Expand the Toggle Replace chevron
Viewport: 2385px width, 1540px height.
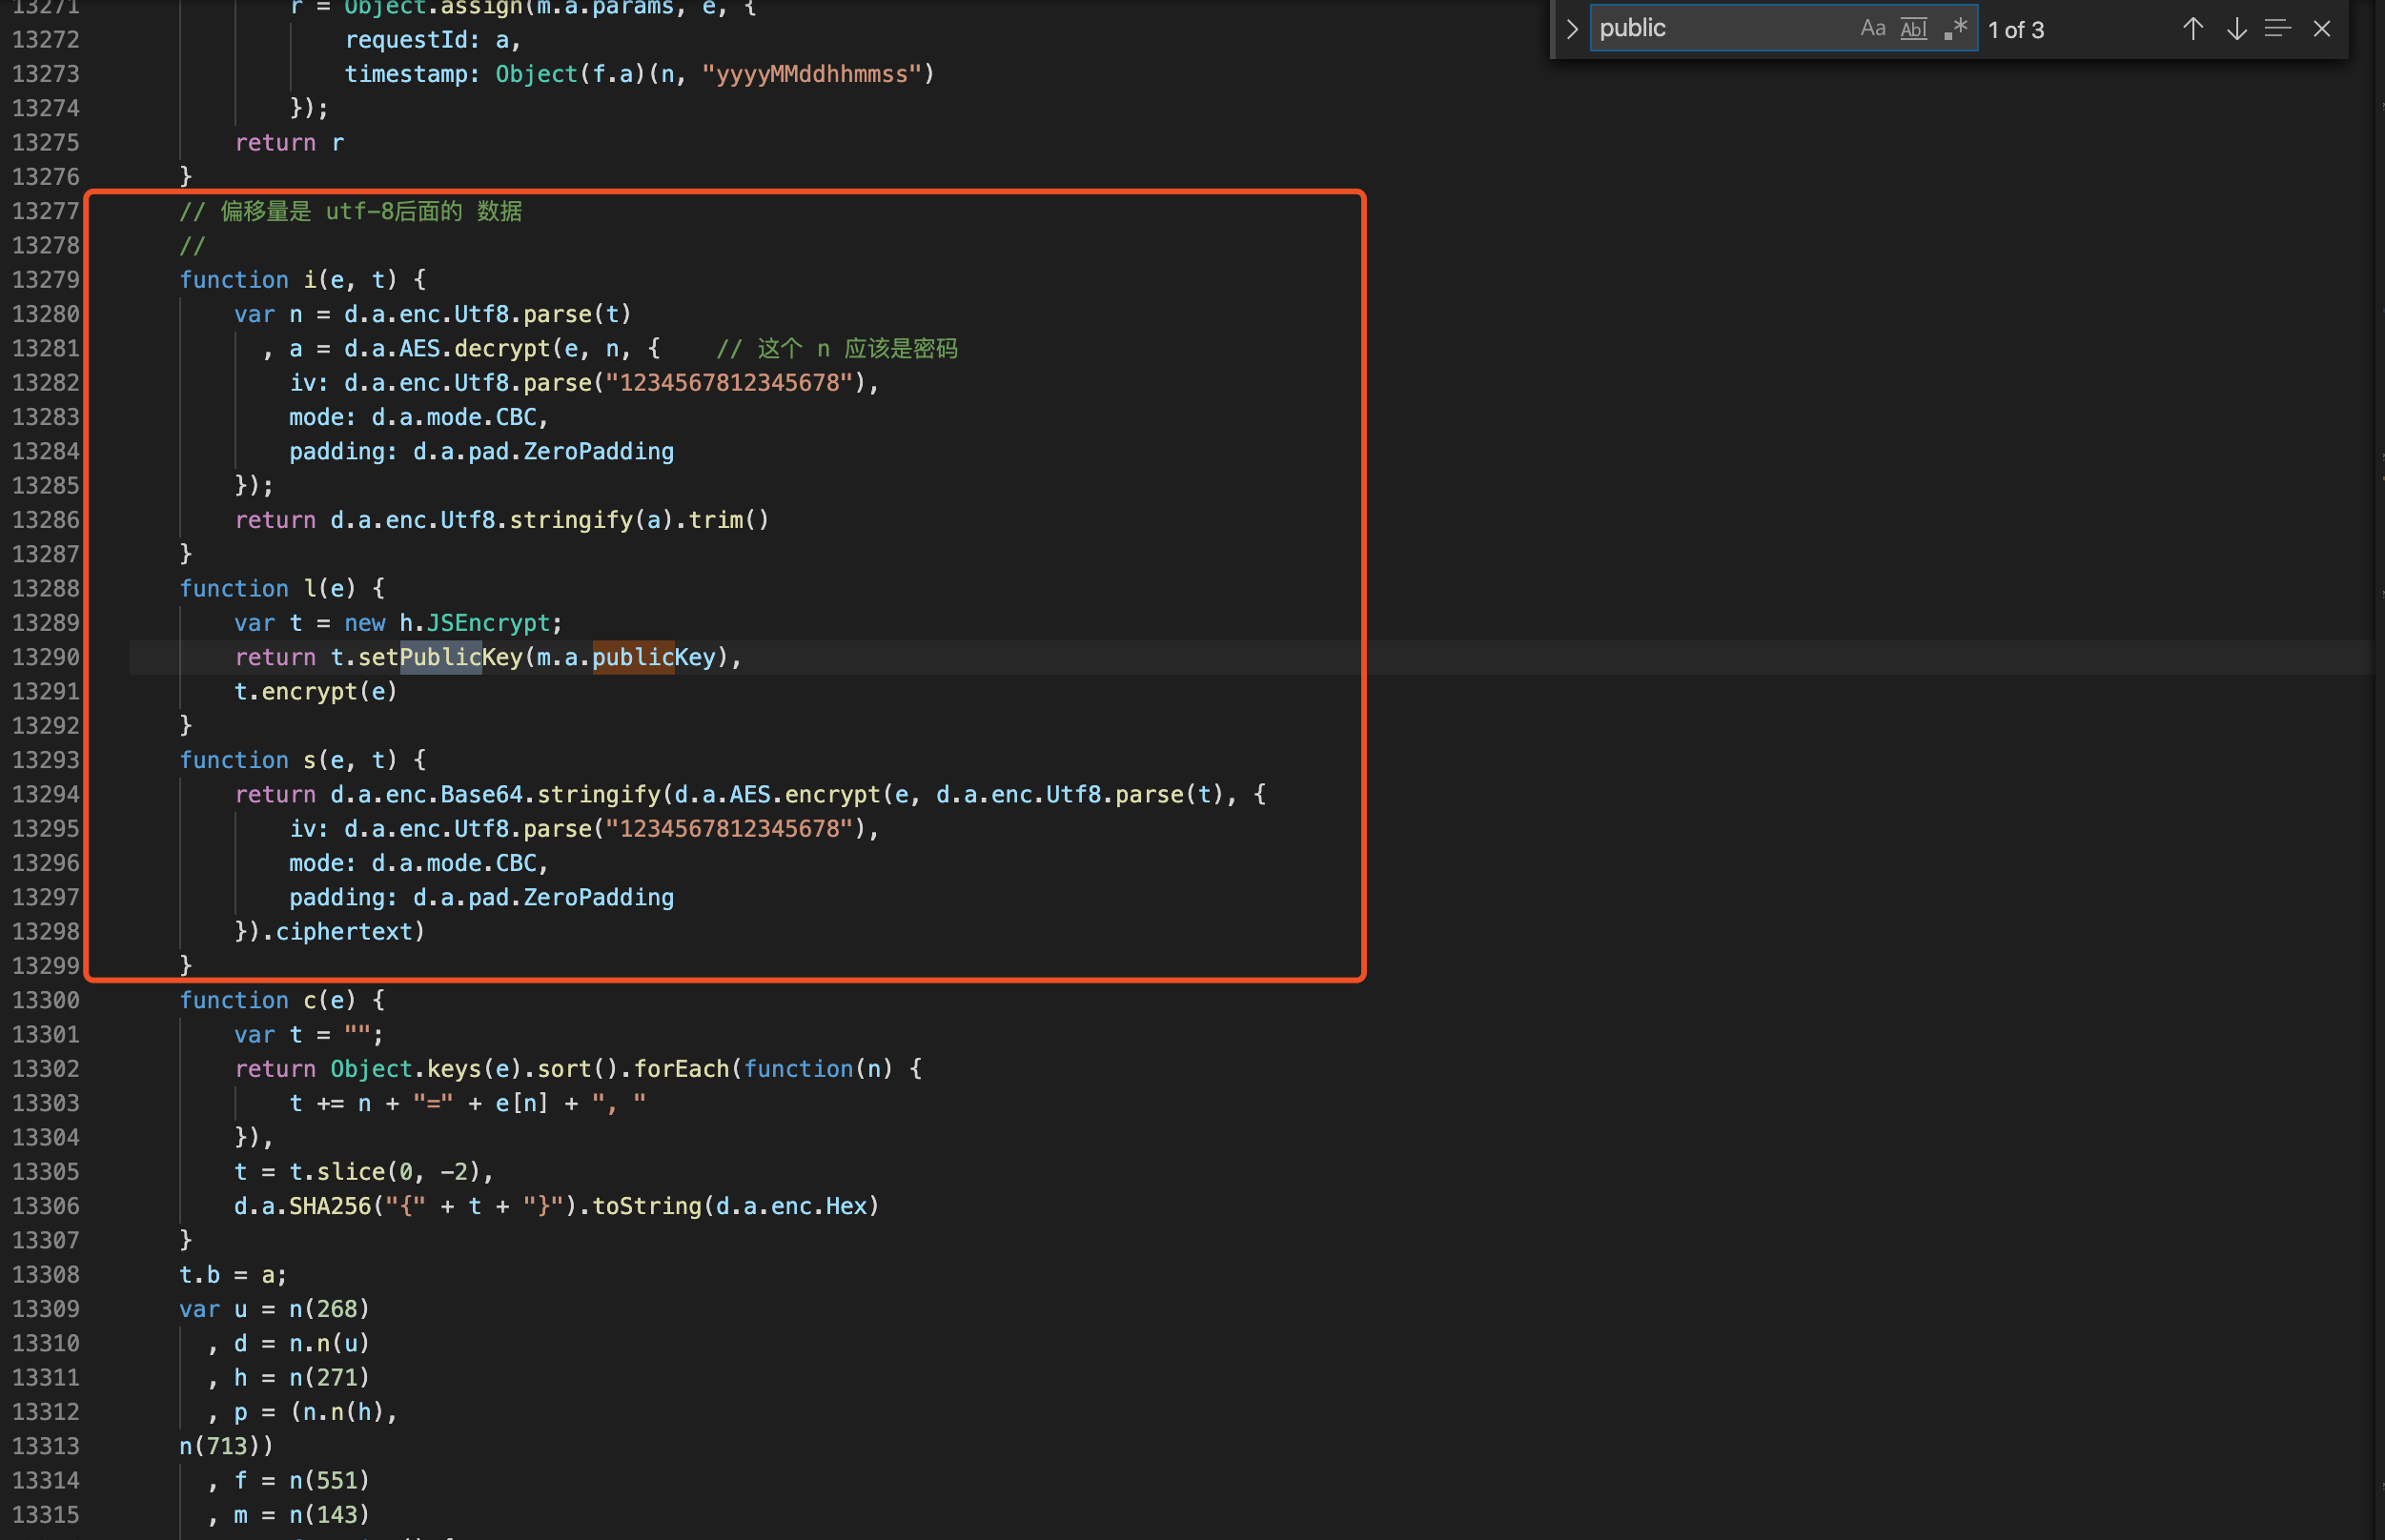click(1572, 29)
